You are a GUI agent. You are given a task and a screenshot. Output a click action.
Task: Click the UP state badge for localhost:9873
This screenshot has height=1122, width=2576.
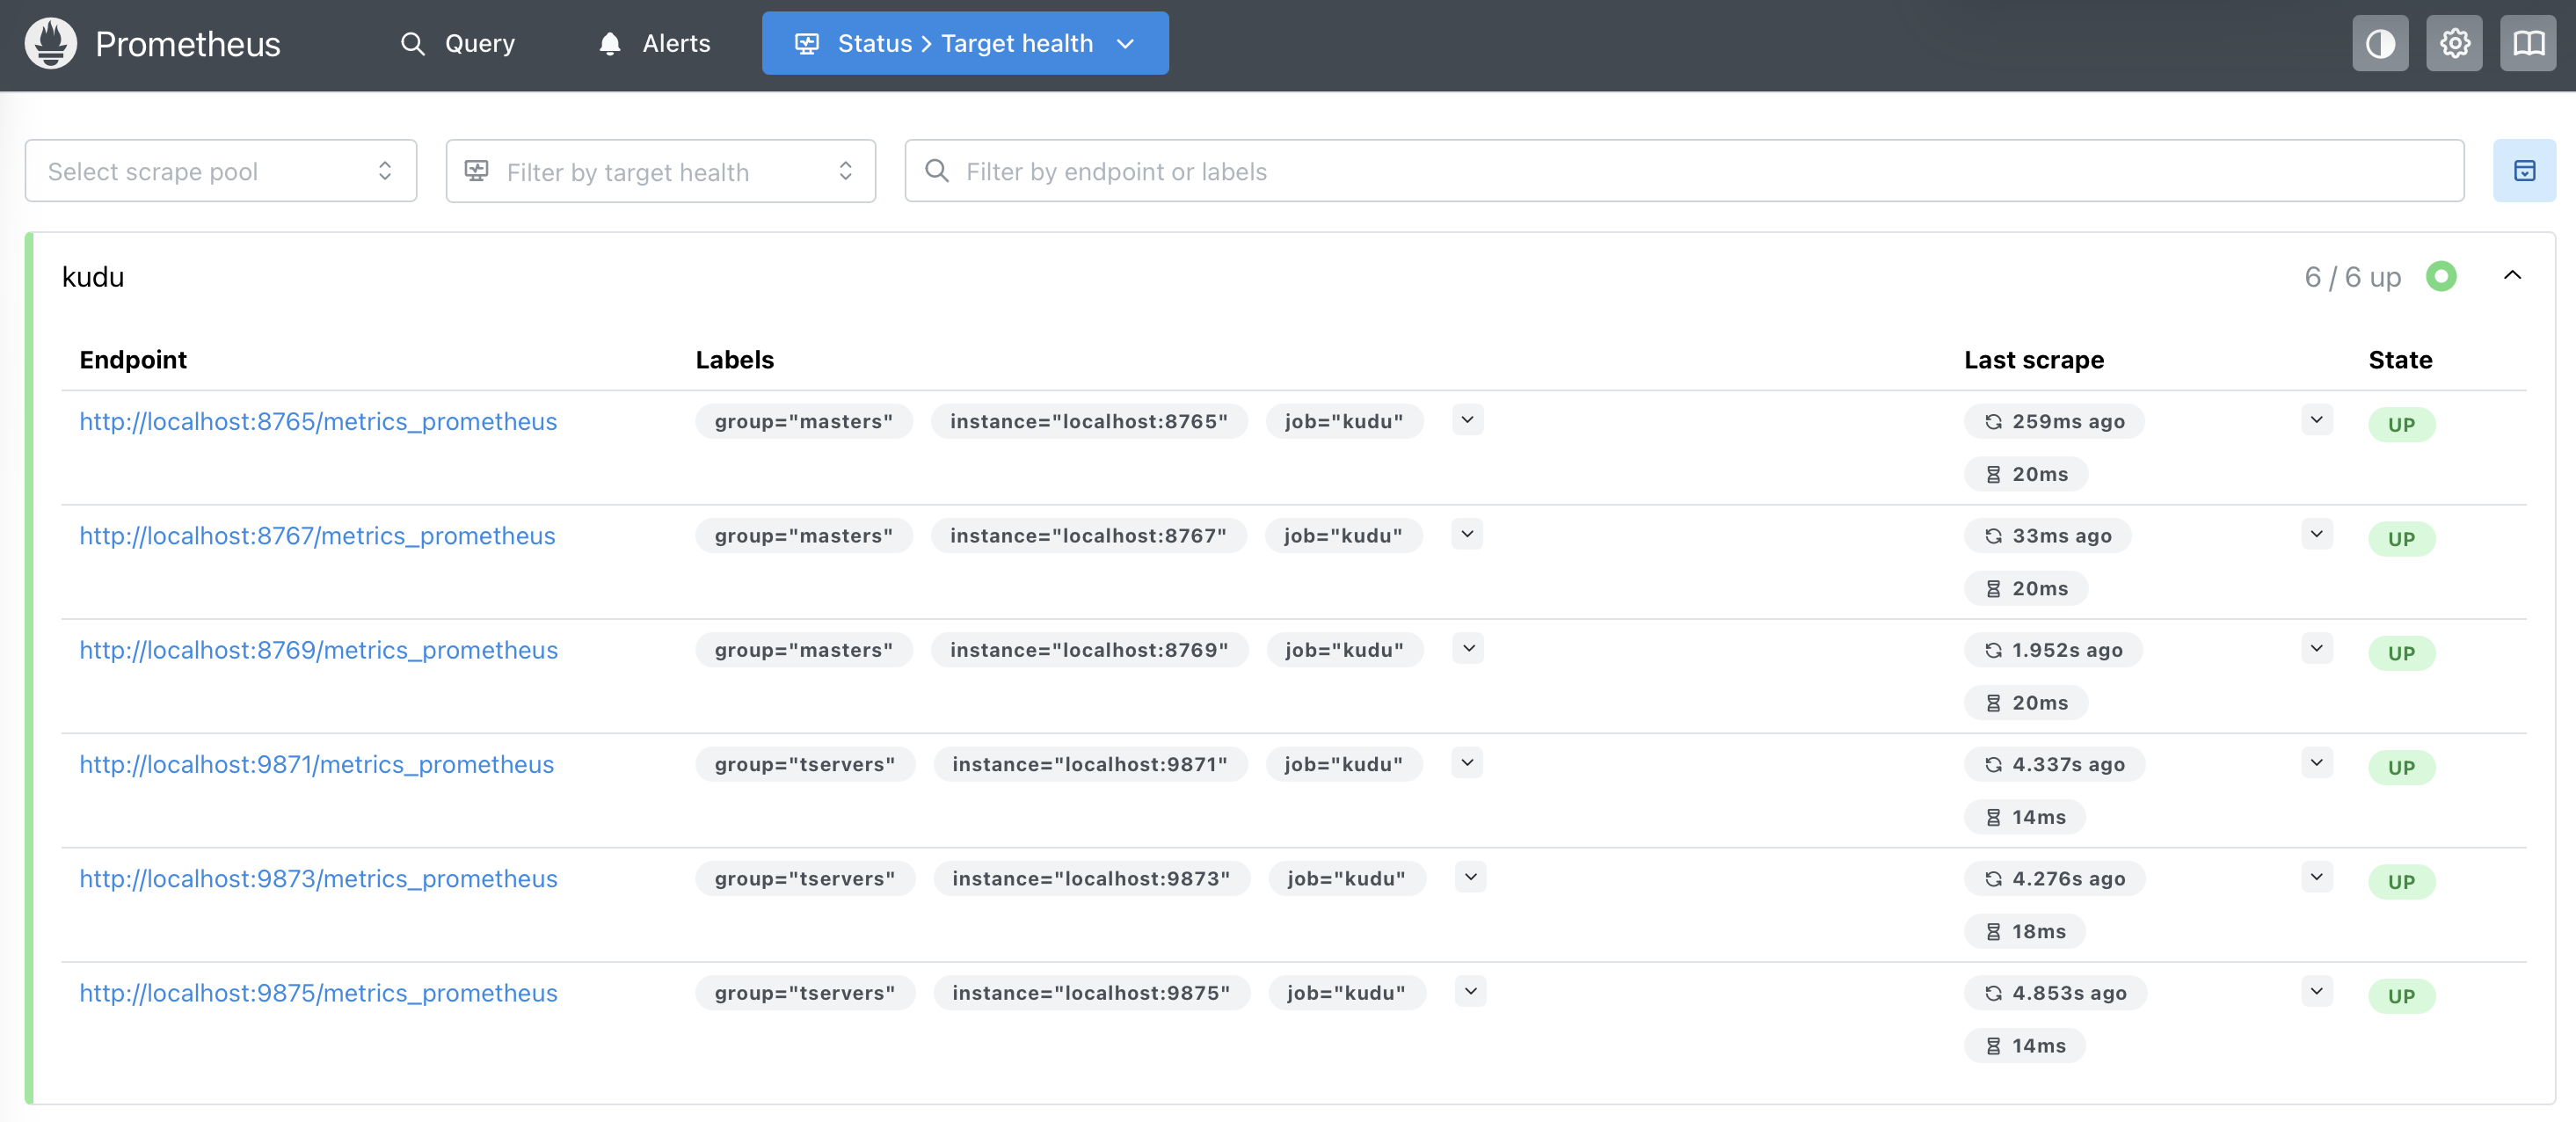click(2401, 881)
